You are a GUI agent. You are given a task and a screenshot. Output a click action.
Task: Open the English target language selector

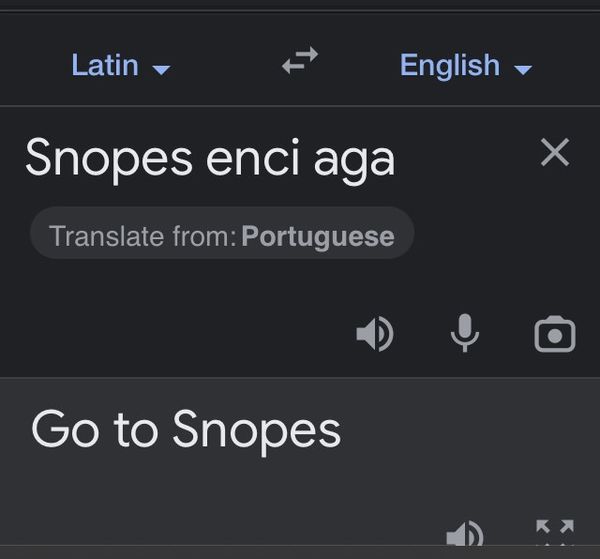click(466, 65)
